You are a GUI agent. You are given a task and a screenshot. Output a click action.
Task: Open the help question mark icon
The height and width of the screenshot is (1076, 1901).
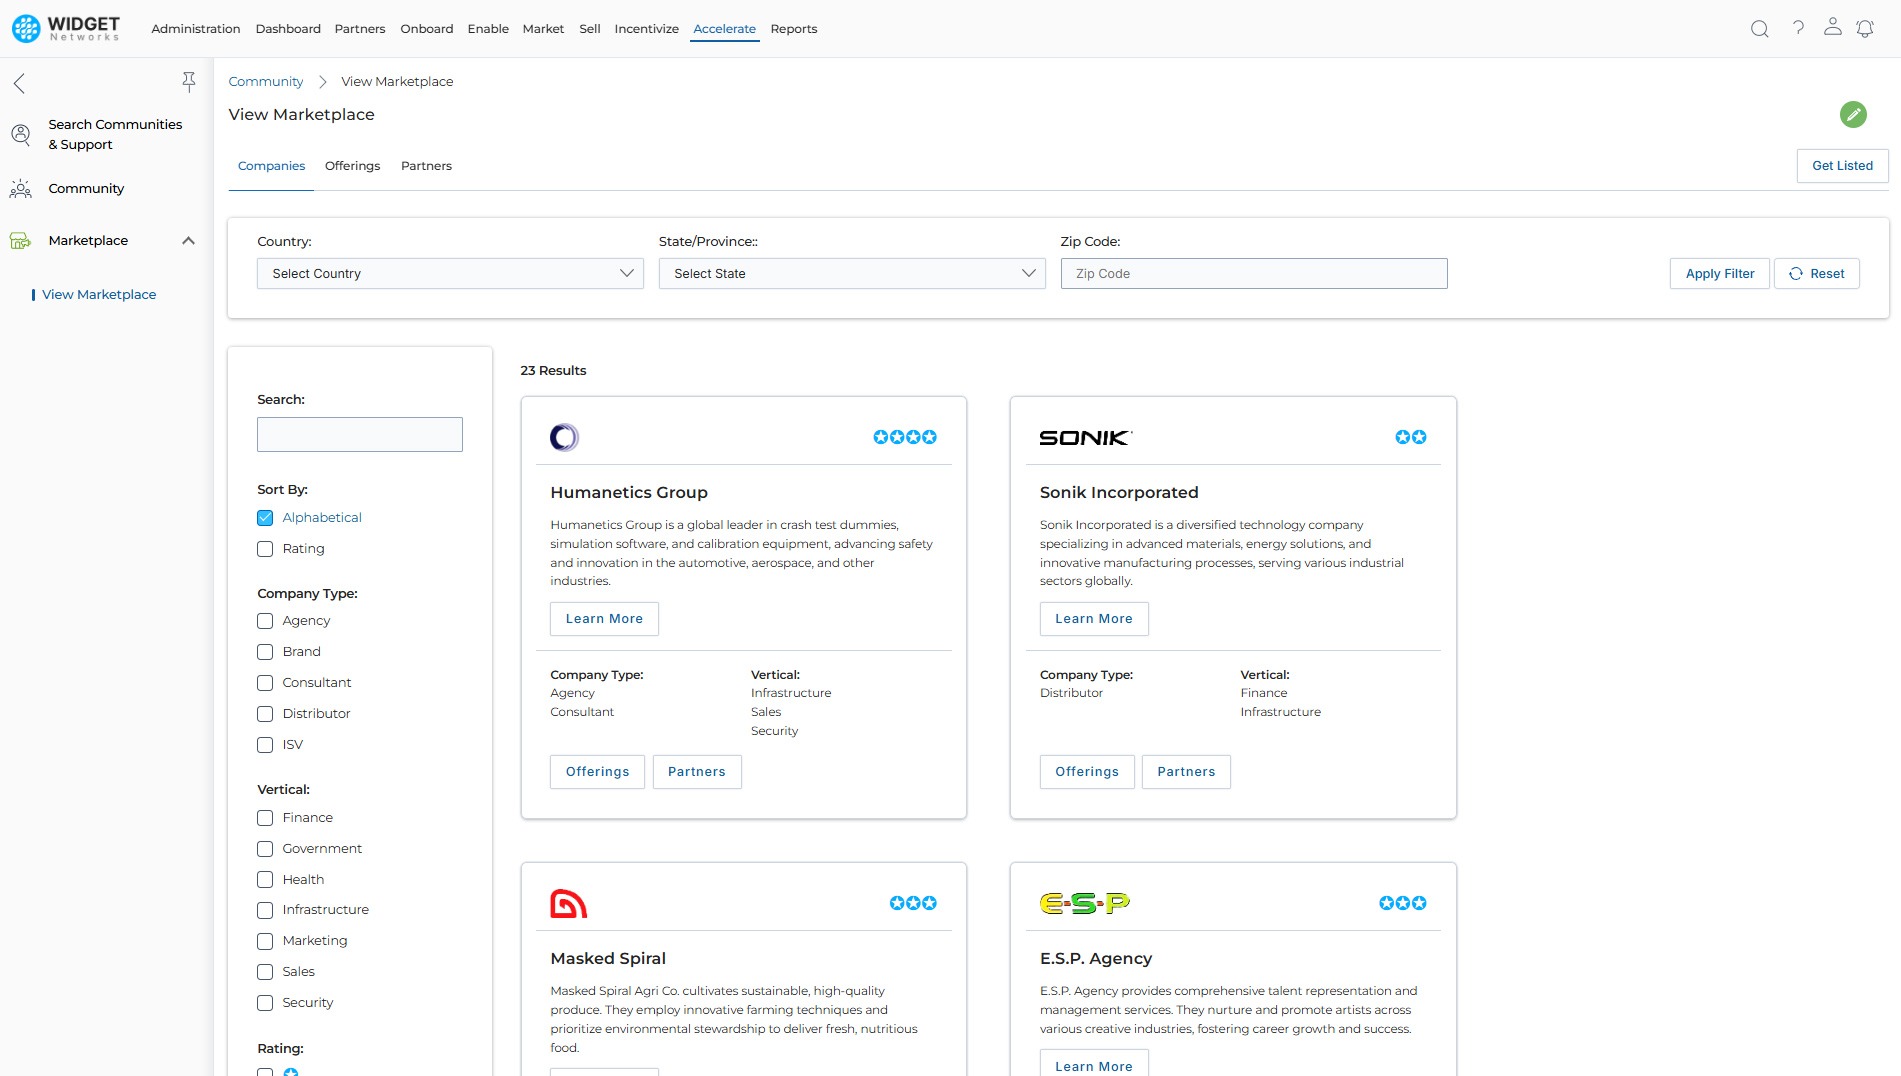click(1797, 28)
